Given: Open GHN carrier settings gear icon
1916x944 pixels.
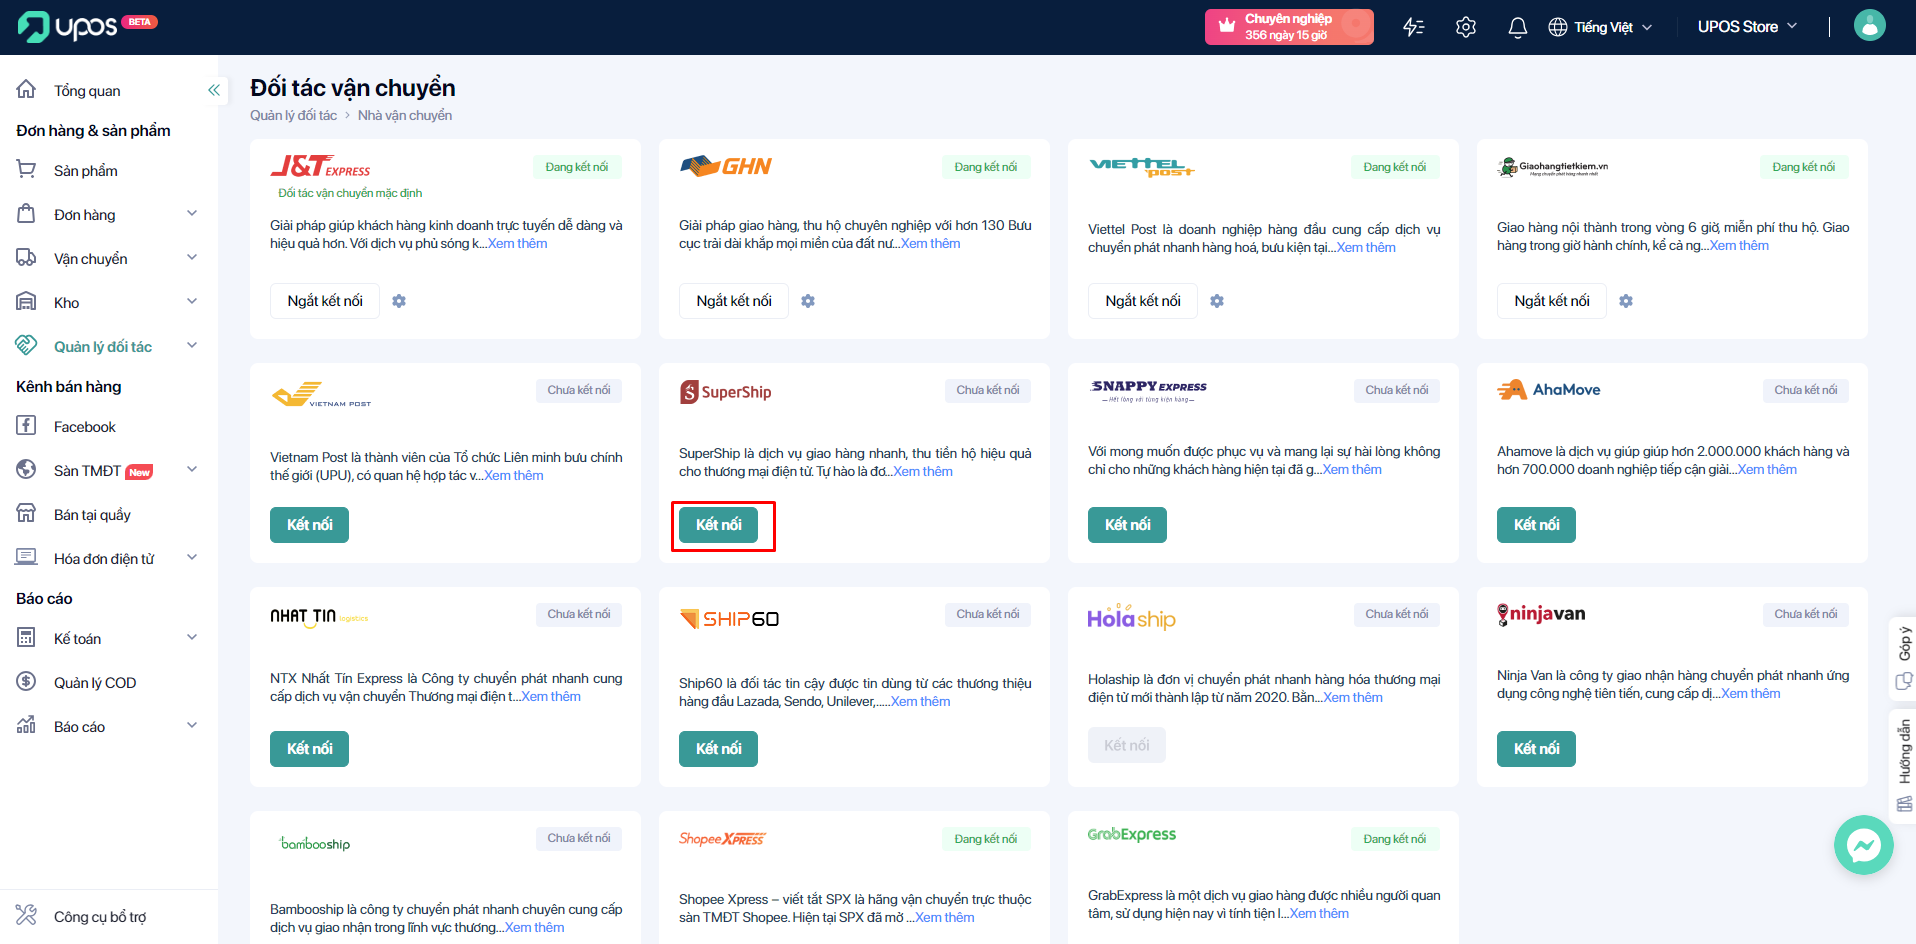Looking at the screenshot, I should coord(808,301).
